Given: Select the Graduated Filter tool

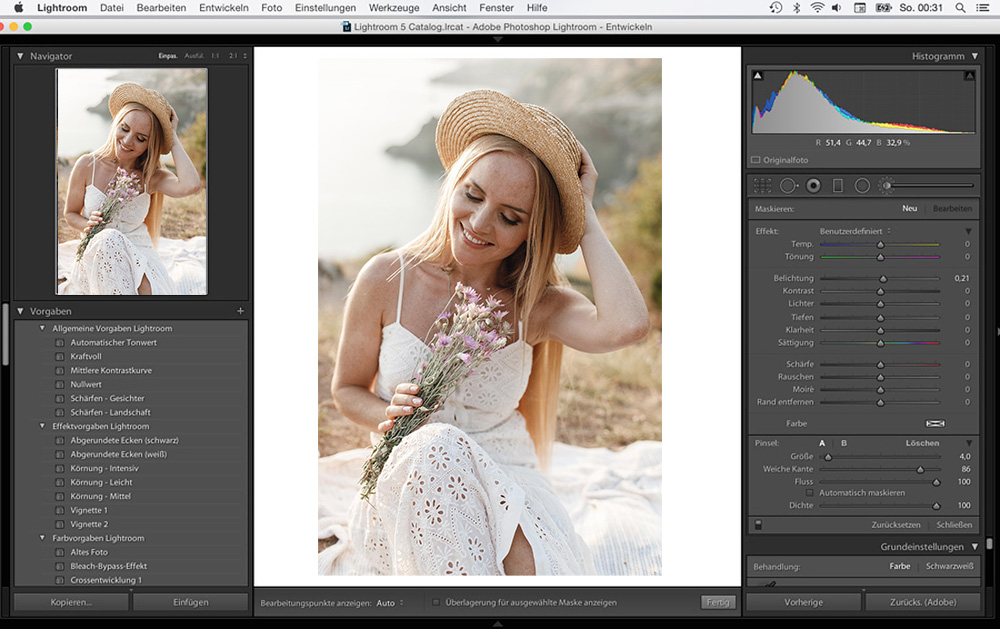Looking at the screenshot, I should (x=838, y=186).
